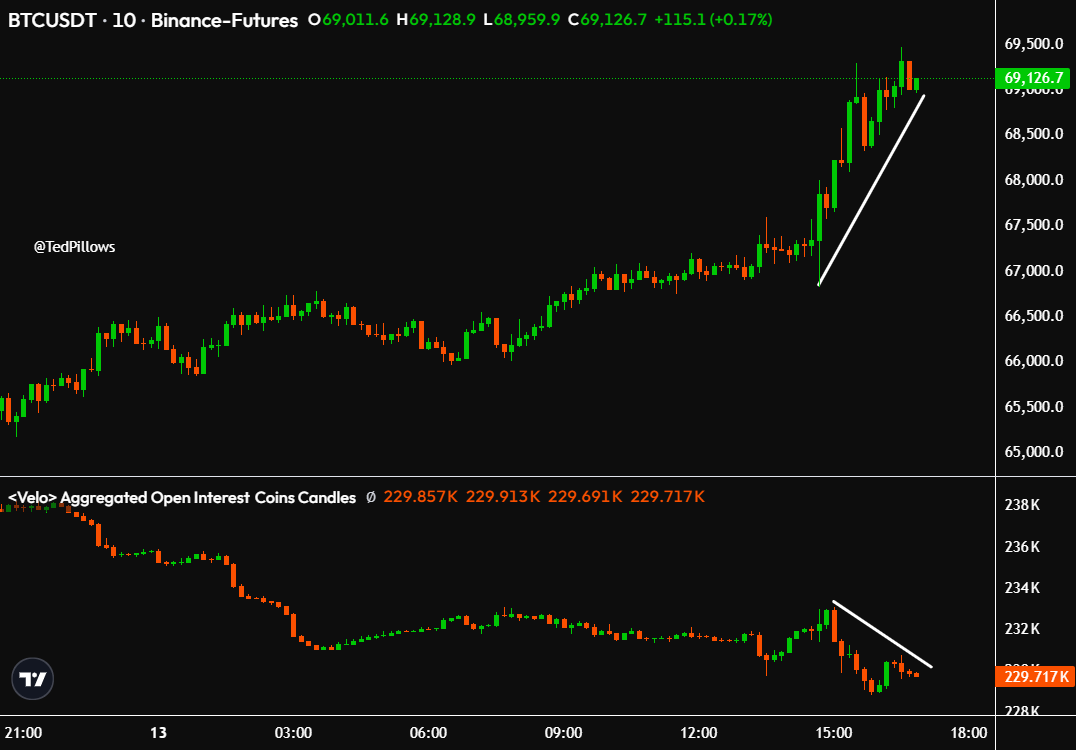Viewport: 1076px width, 750px height.
Task: Click the 238 K open interest axis label
Action: 1022,505
